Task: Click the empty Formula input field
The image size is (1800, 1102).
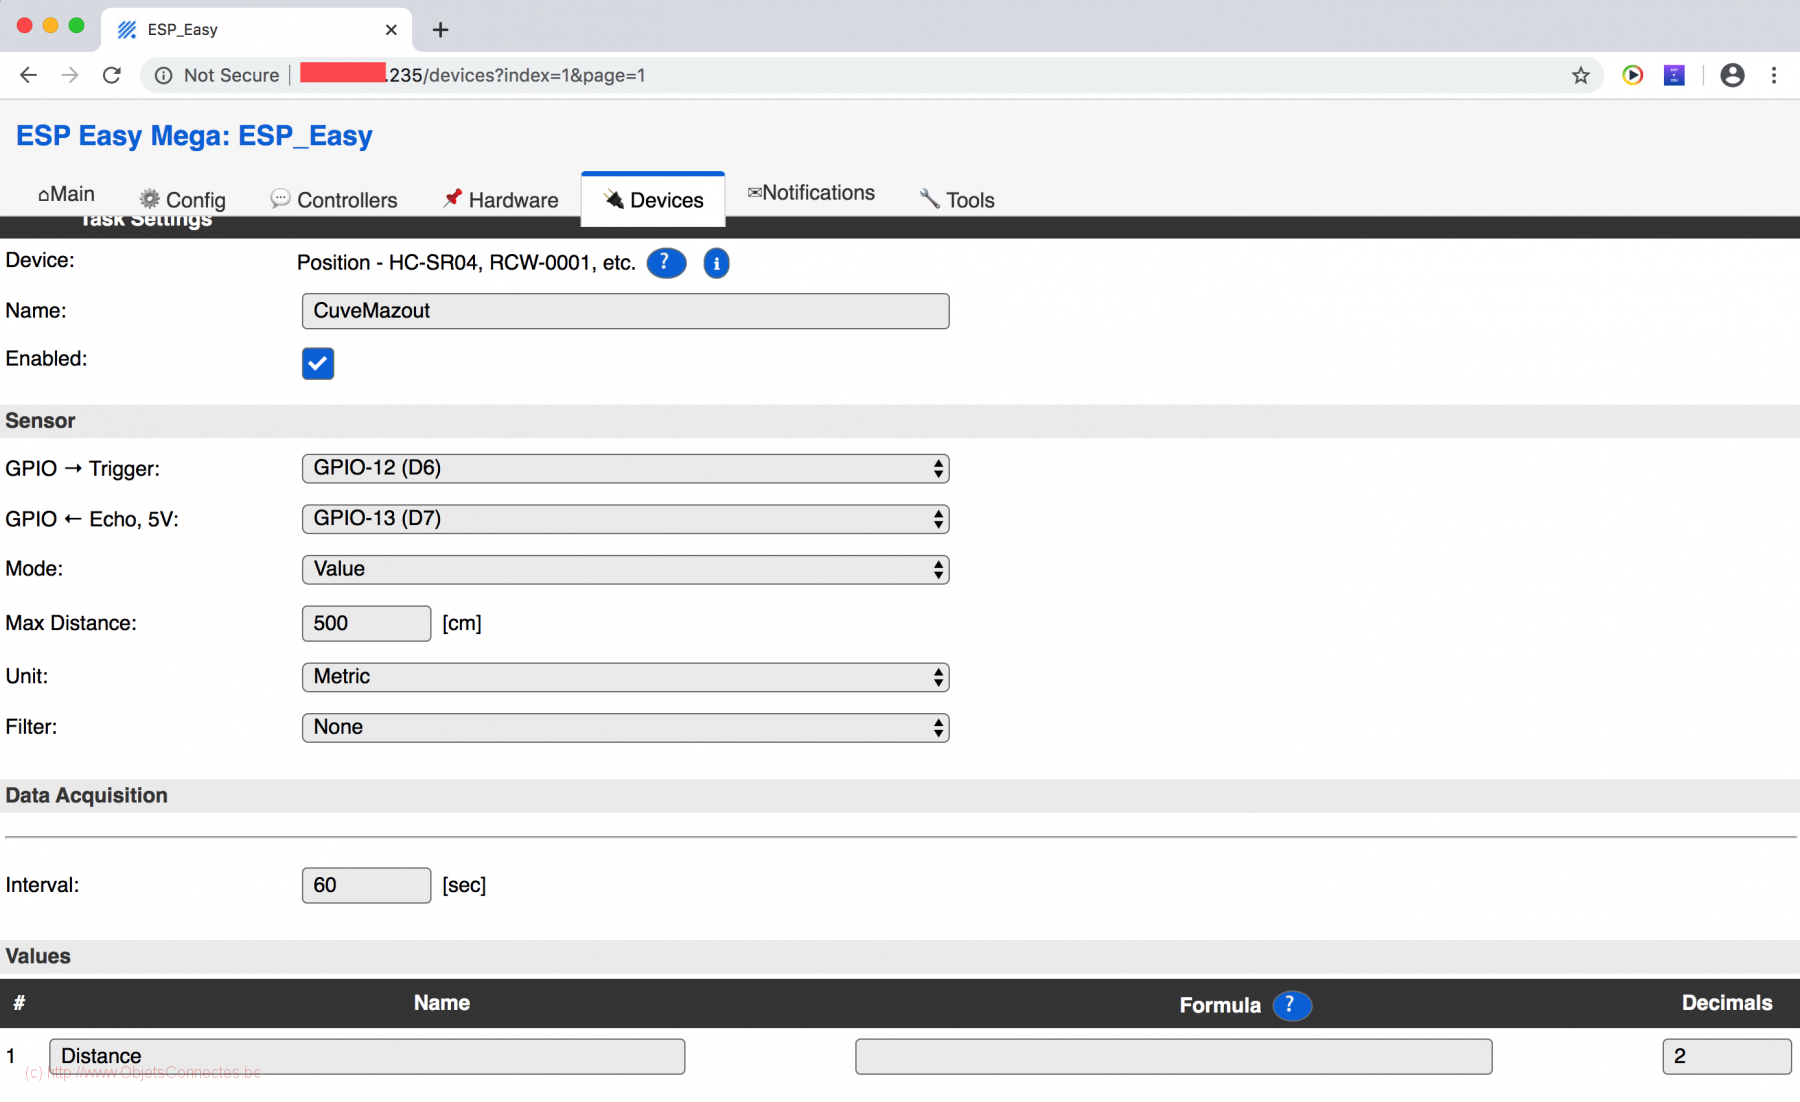Action: [1174, 1056]
